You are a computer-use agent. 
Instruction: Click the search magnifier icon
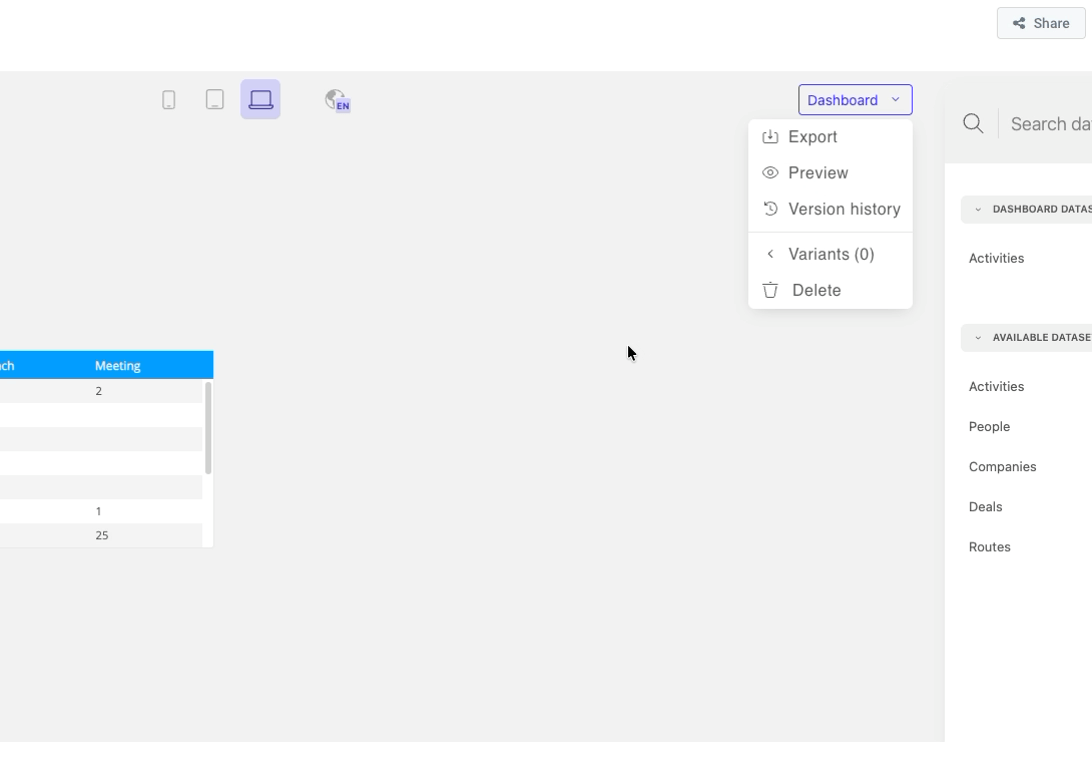point(973,124)
